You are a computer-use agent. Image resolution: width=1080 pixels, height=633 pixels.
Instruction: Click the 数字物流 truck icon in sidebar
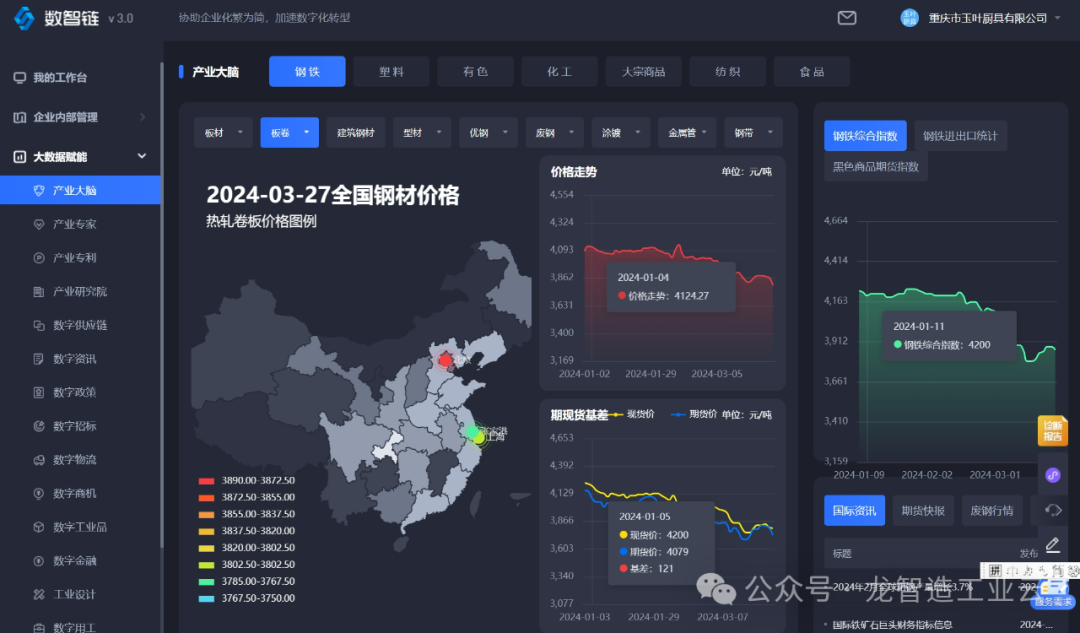39,460
